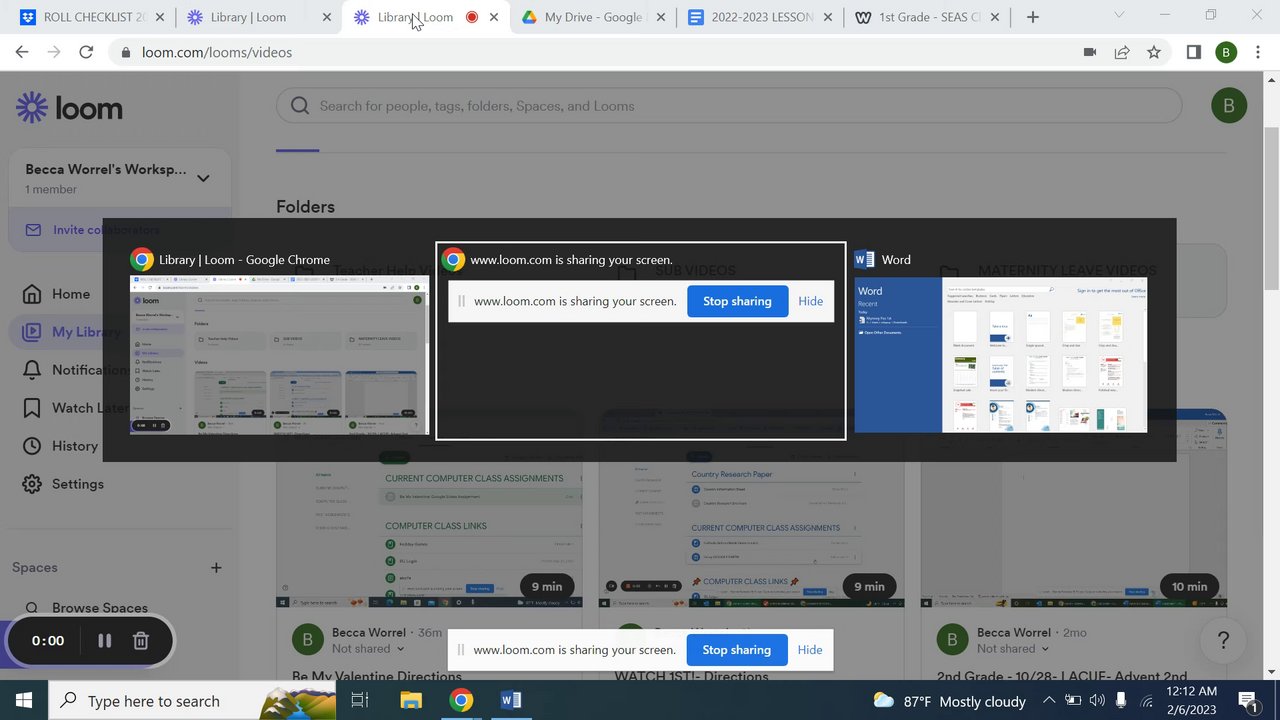Open Loom help question mark

point(1223,640)
